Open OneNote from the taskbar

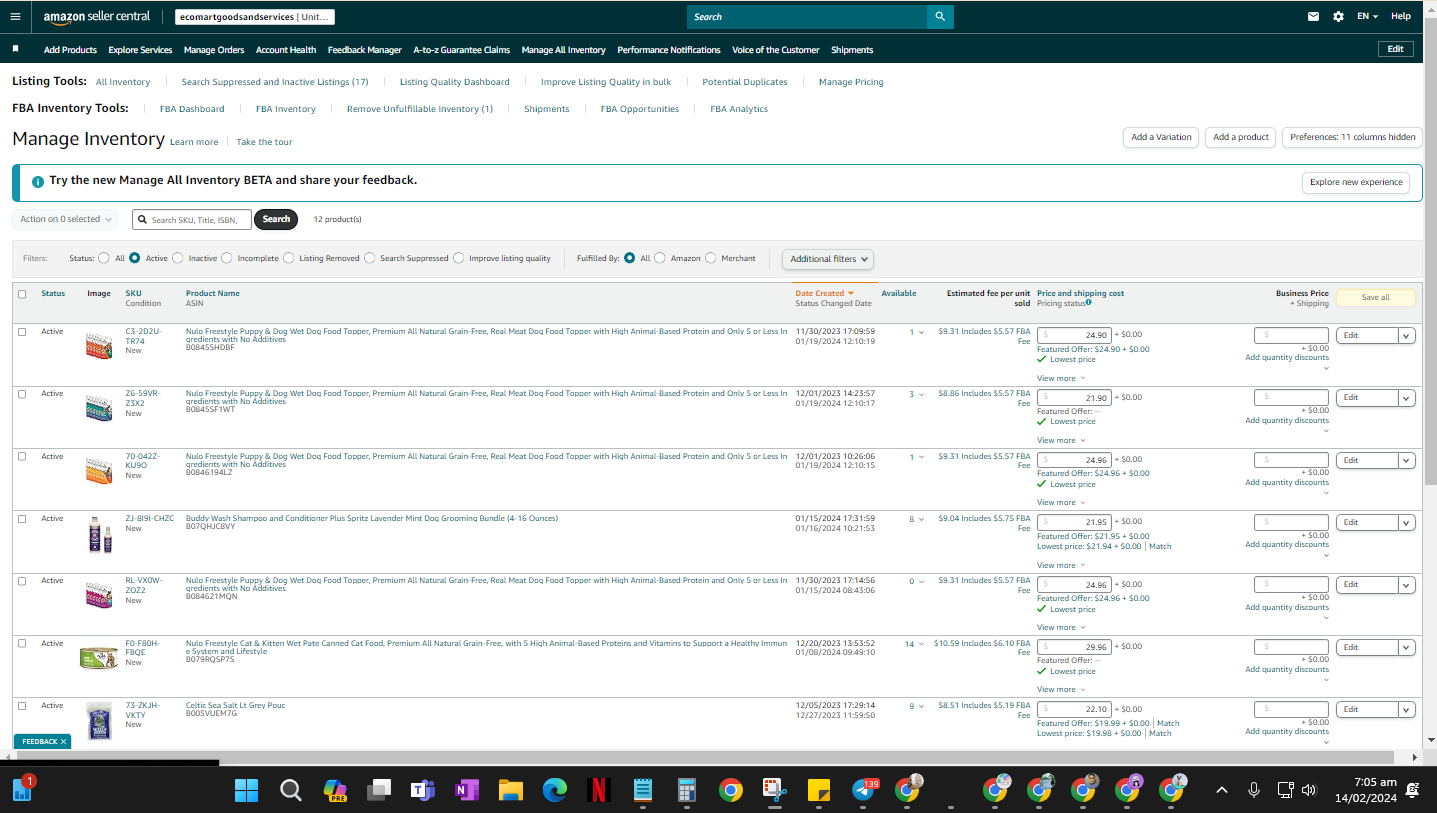tap(467, 791)
